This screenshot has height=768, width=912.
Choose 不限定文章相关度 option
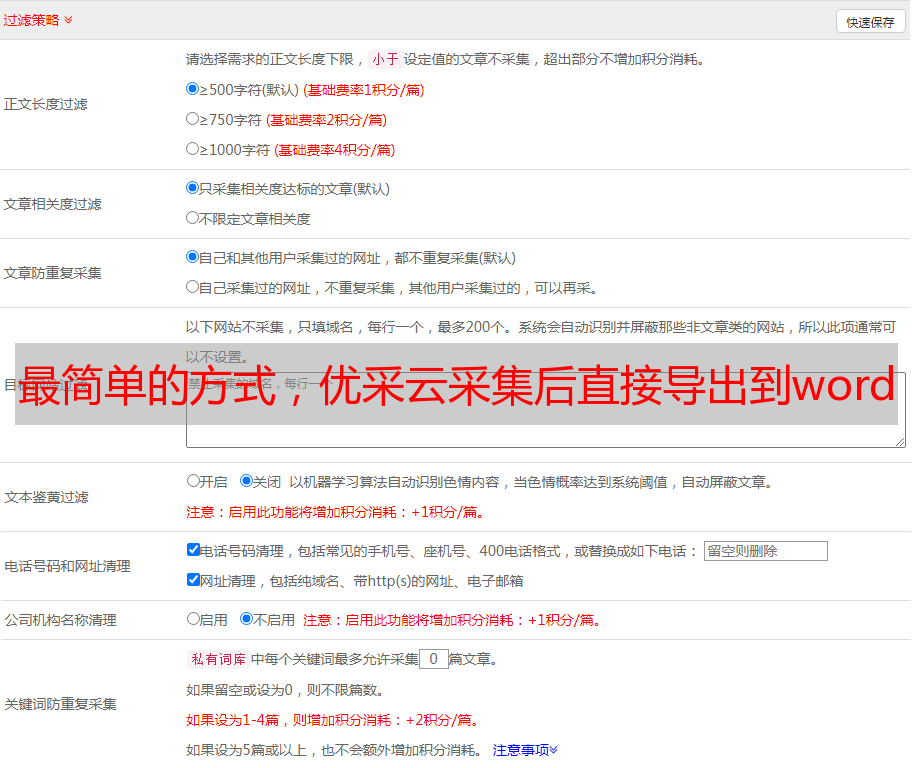coord(193,218)
